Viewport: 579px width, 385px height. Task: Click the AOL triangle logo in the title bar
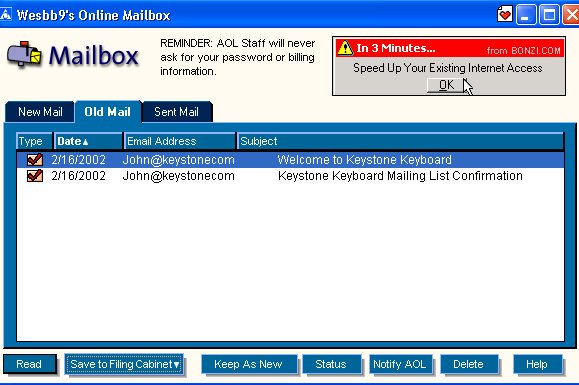pyautogui.click(x=5, y=14)
